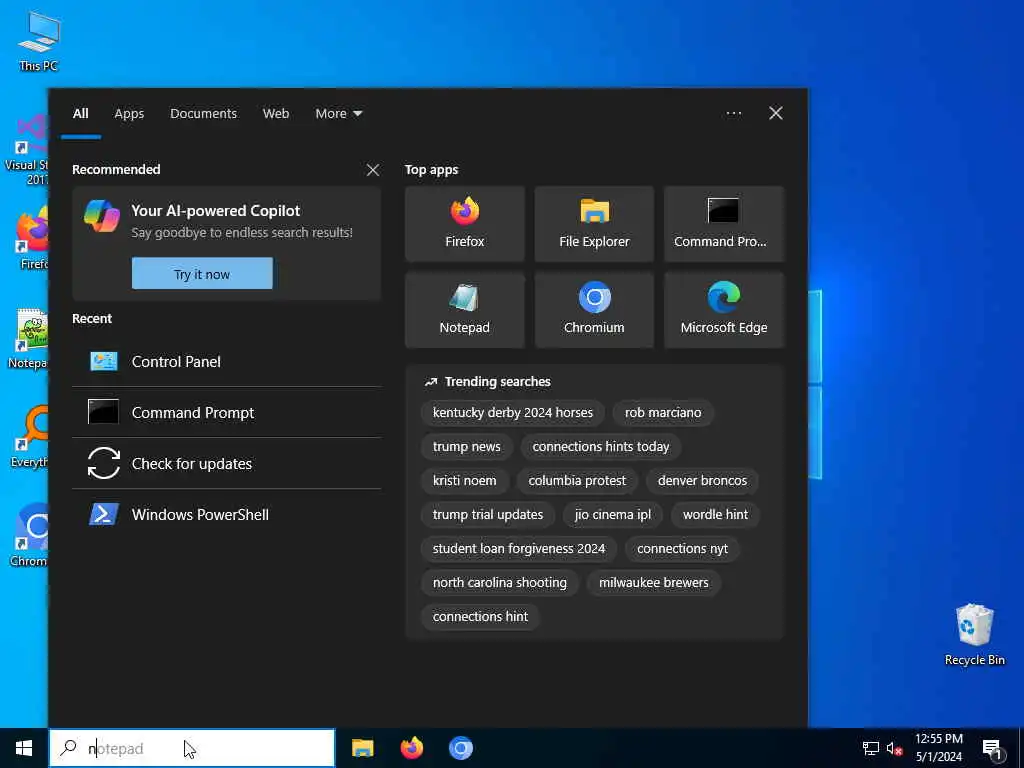Open Chromium from the taskbar

coord(460,748)
